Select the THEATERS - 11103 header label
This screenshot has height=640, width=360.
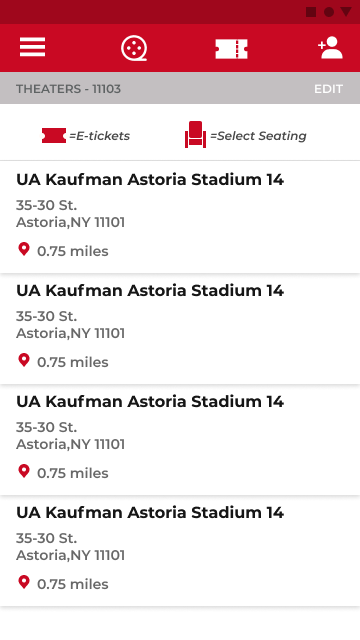click(x=69, y=89)
